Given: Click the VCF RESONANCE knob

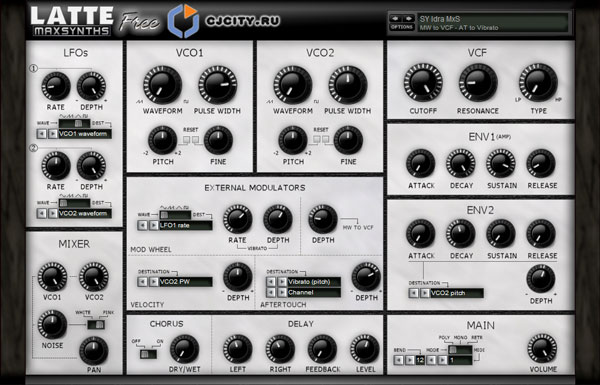Looking at the screenshot, I should [x=478, y=83].
